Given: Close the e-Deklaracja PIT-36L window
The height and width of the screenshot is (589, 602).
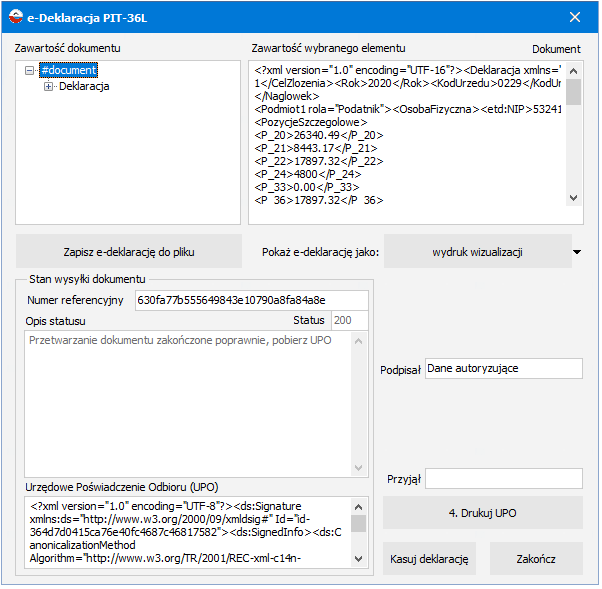Looking at the screenshot, I should click(575, 17).
